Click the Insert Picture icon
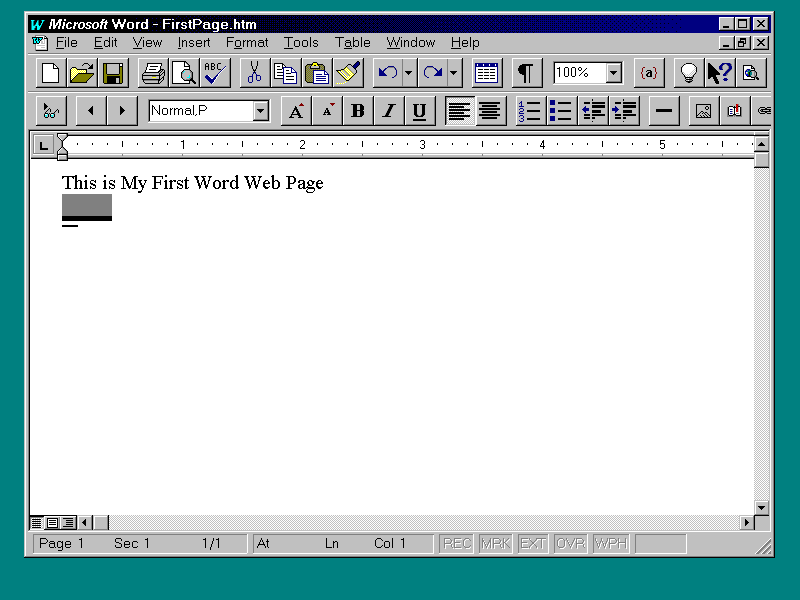 point(703,111)
